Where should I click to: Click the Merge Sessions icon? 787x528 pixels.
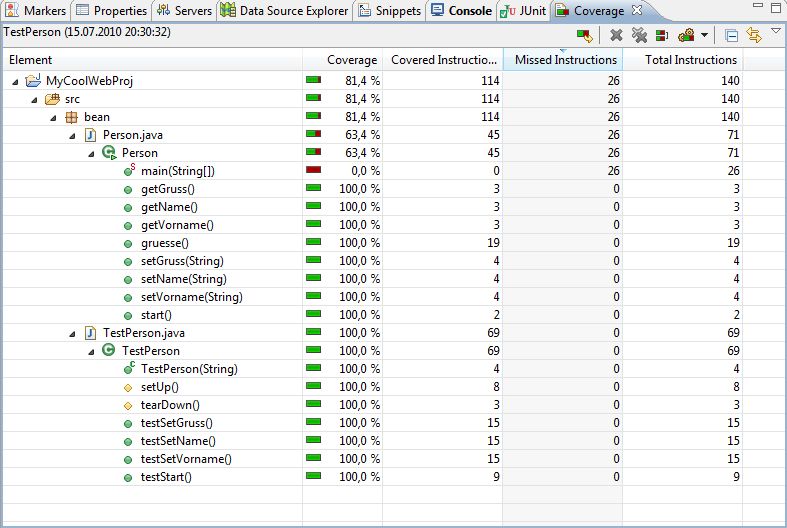662,36
